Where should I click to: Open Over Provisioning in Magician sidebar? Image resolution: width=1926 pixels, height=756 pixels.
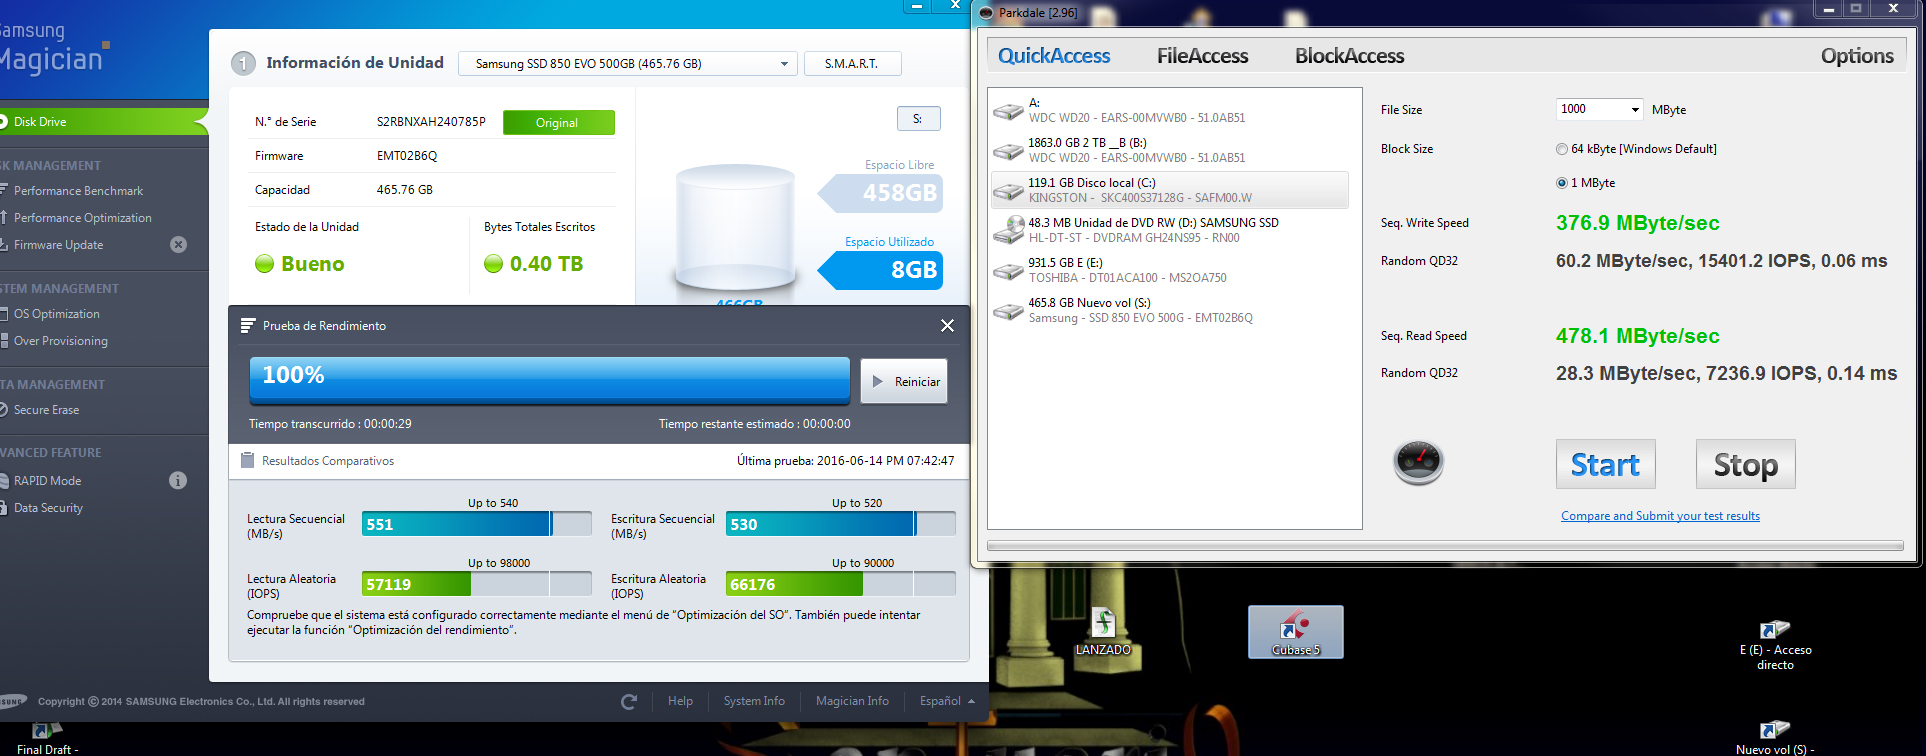pyautogui.click(x=60, y=341)
